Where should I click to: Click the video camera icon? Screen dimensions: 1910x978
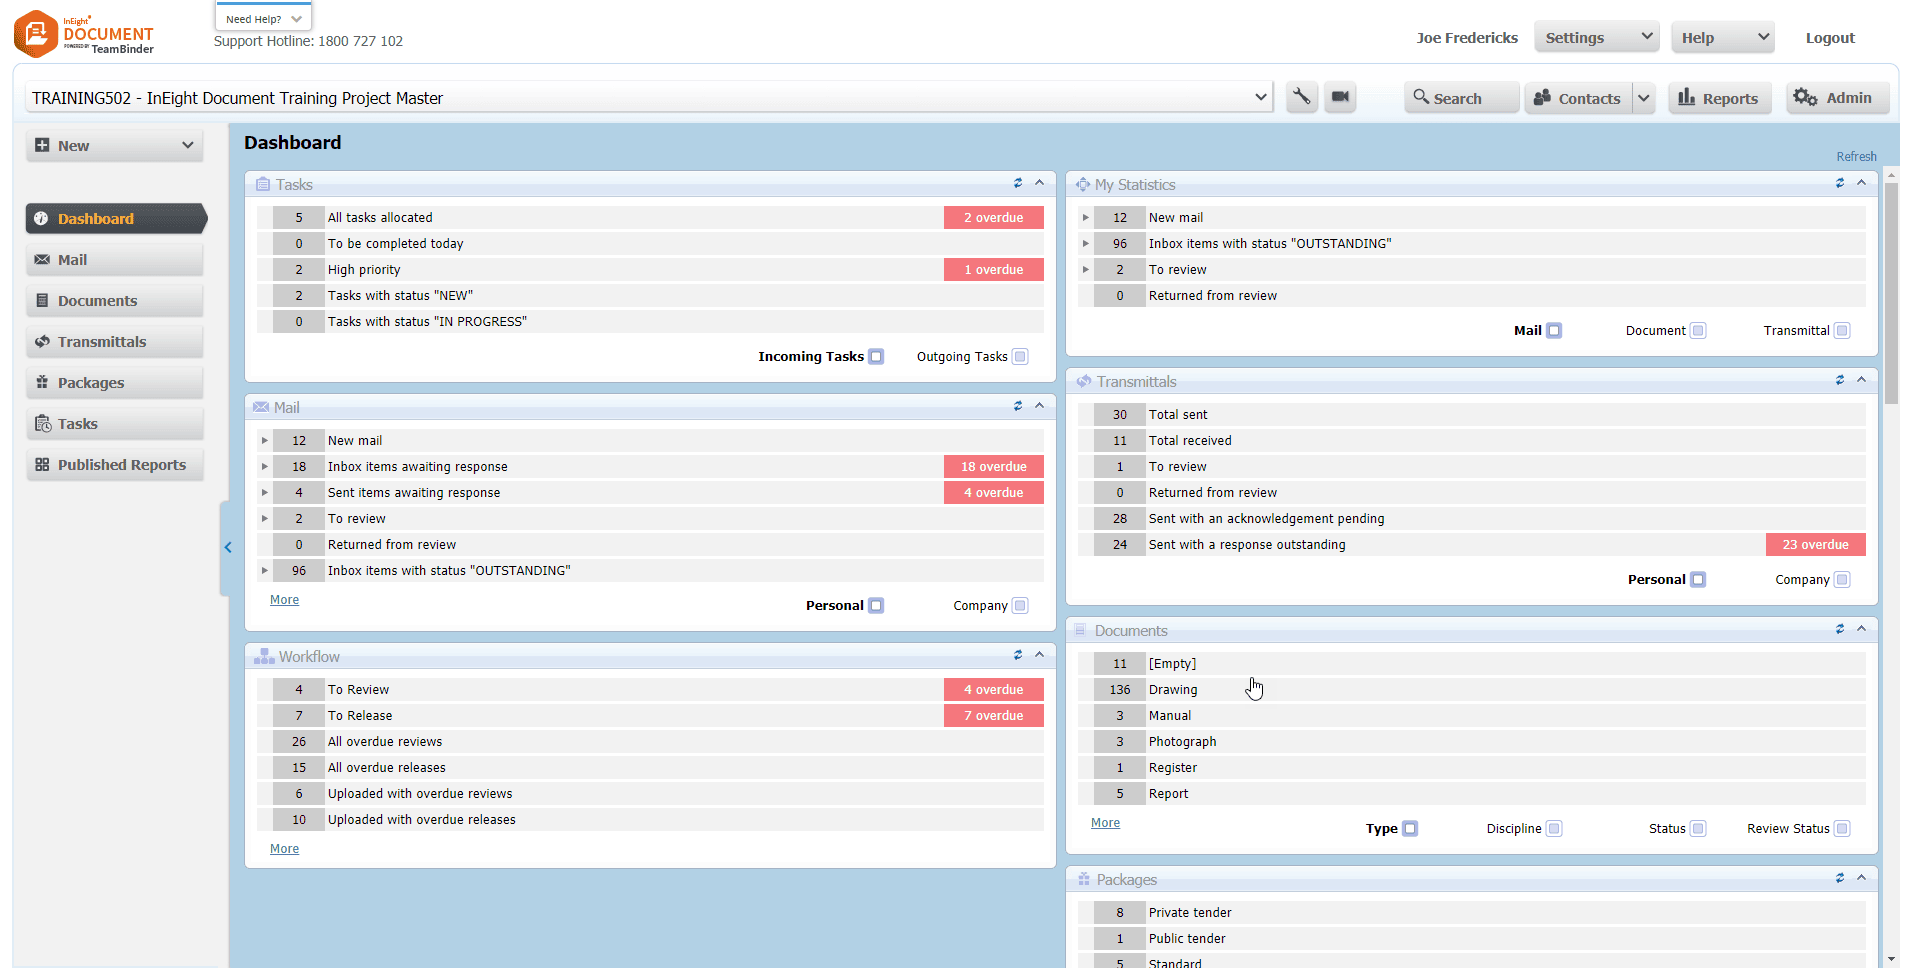[1340, 97]
